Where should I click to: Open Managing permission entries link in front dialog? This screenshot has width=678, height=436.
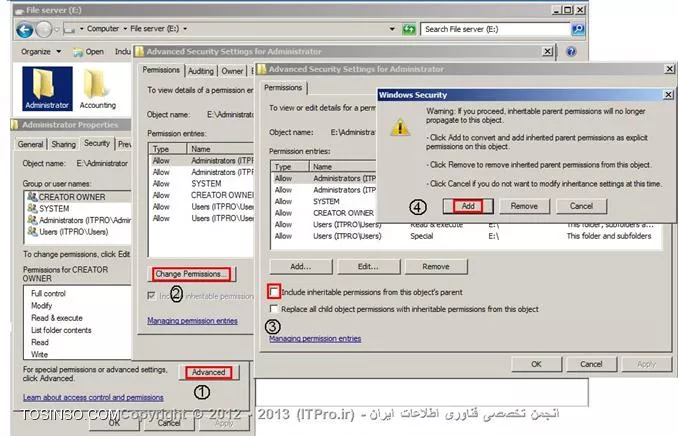pos(315,339)
